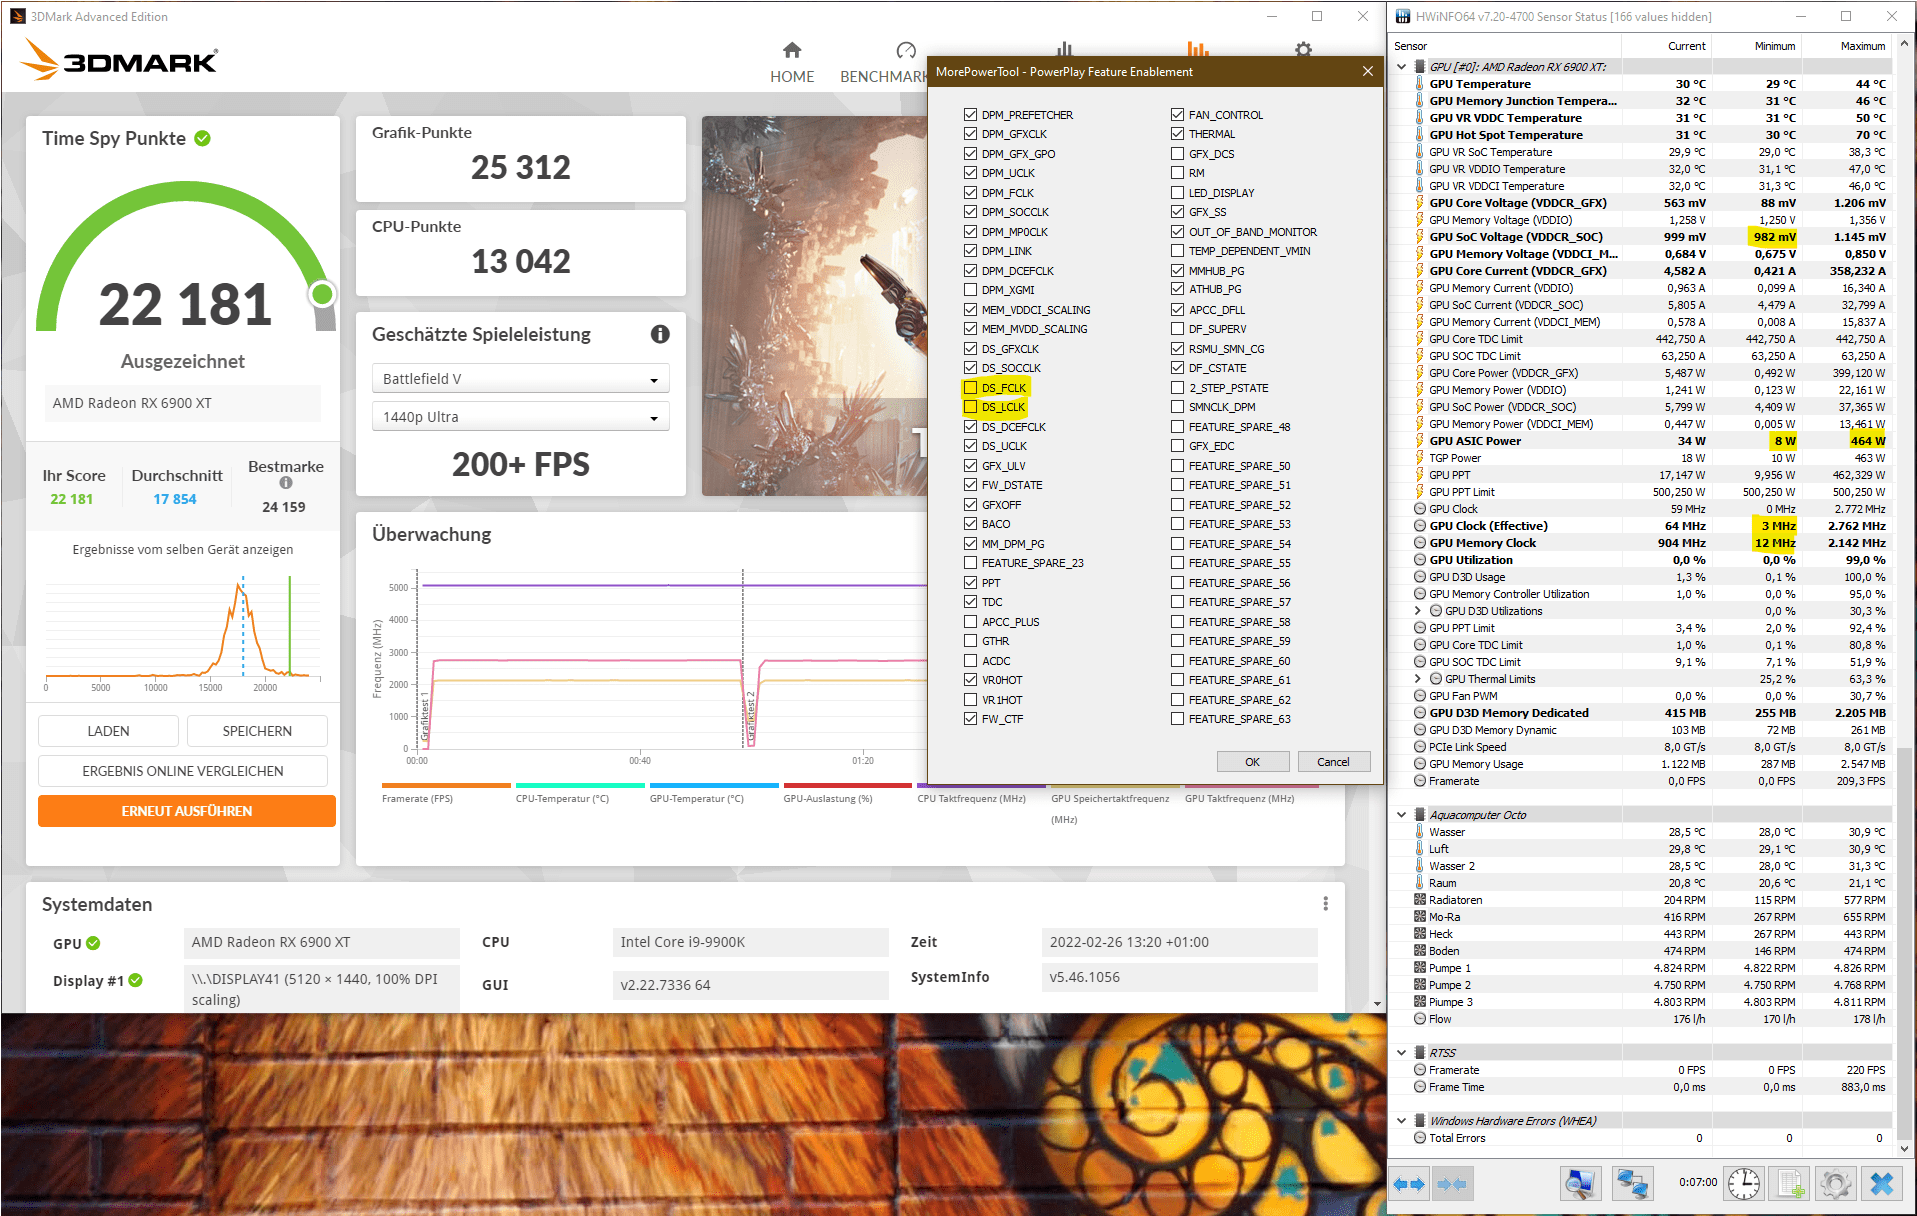This screenshot has width=1917, height=1216.
Task: Click the HWiNFO expand columns arrows icon
Action: click(x=1409, y=1184)
